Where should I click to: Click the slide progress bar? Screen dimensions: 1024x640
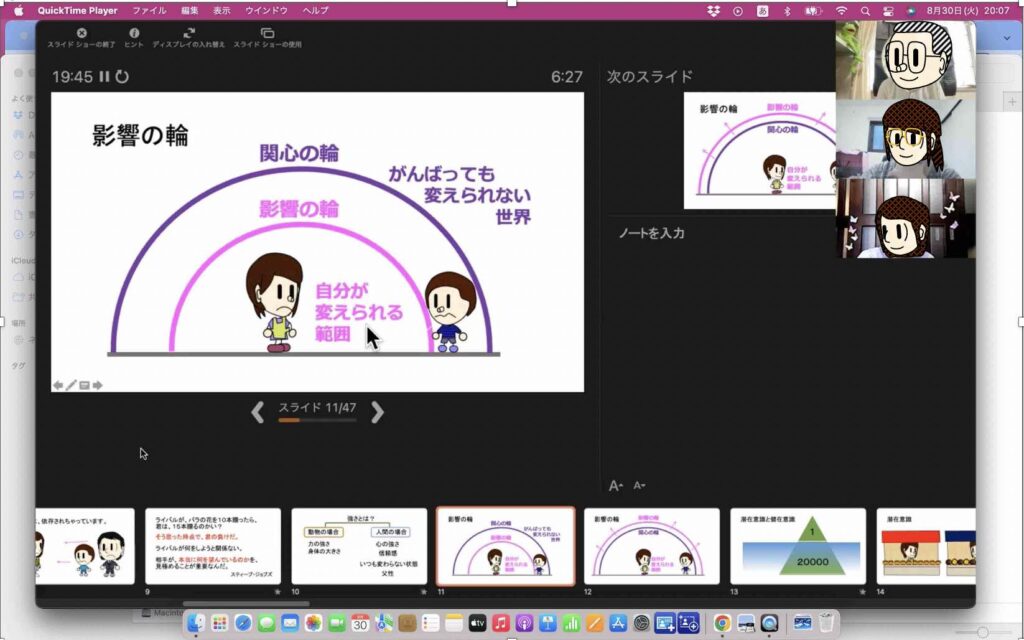317,421
